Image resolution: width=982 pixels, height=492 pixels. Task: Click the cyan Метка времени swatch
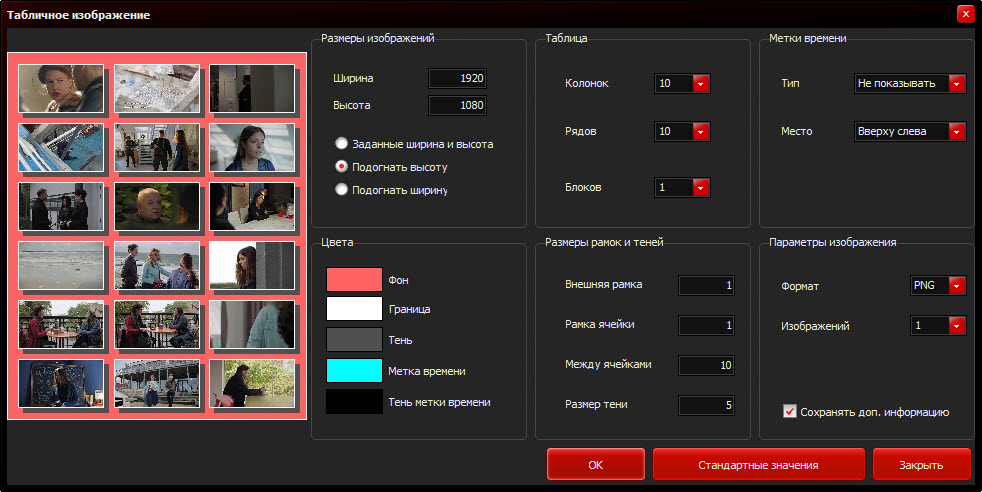click(354, 371)
